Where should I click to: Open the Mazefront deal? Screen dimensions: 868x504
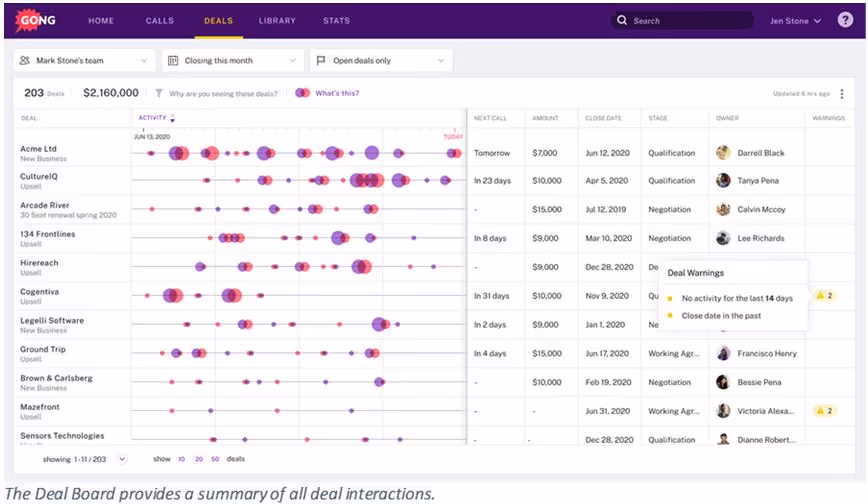point(40,407)
